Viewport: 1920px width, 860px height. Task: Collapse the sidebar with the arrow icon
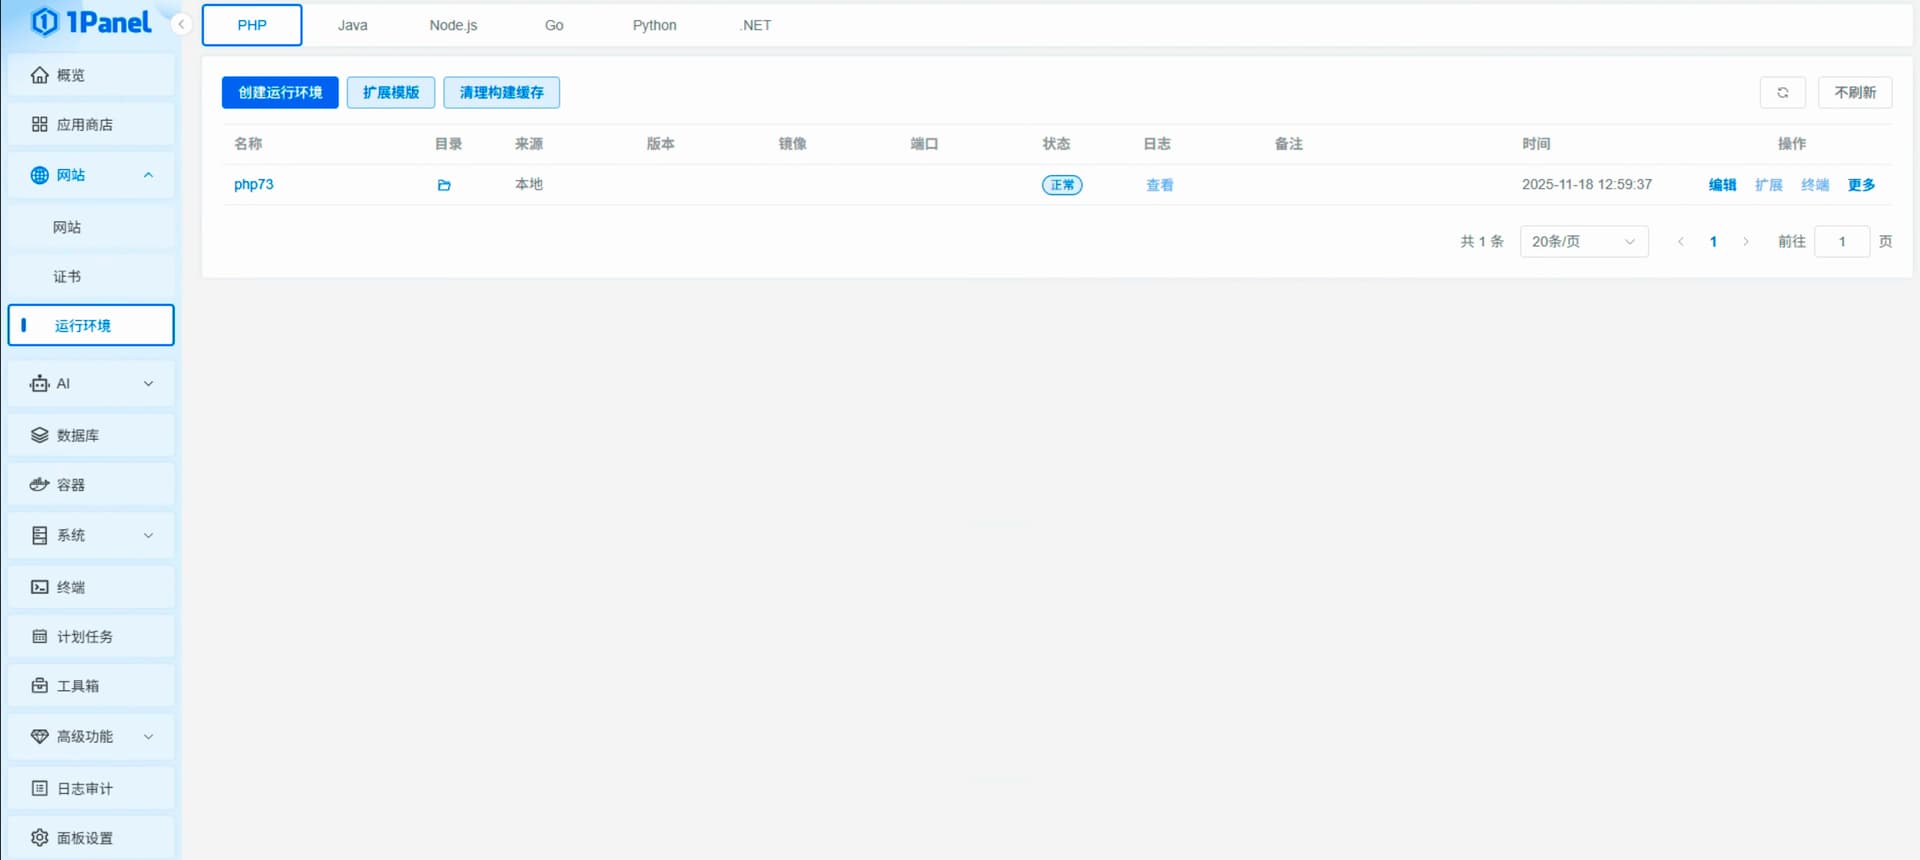point(181,24)
